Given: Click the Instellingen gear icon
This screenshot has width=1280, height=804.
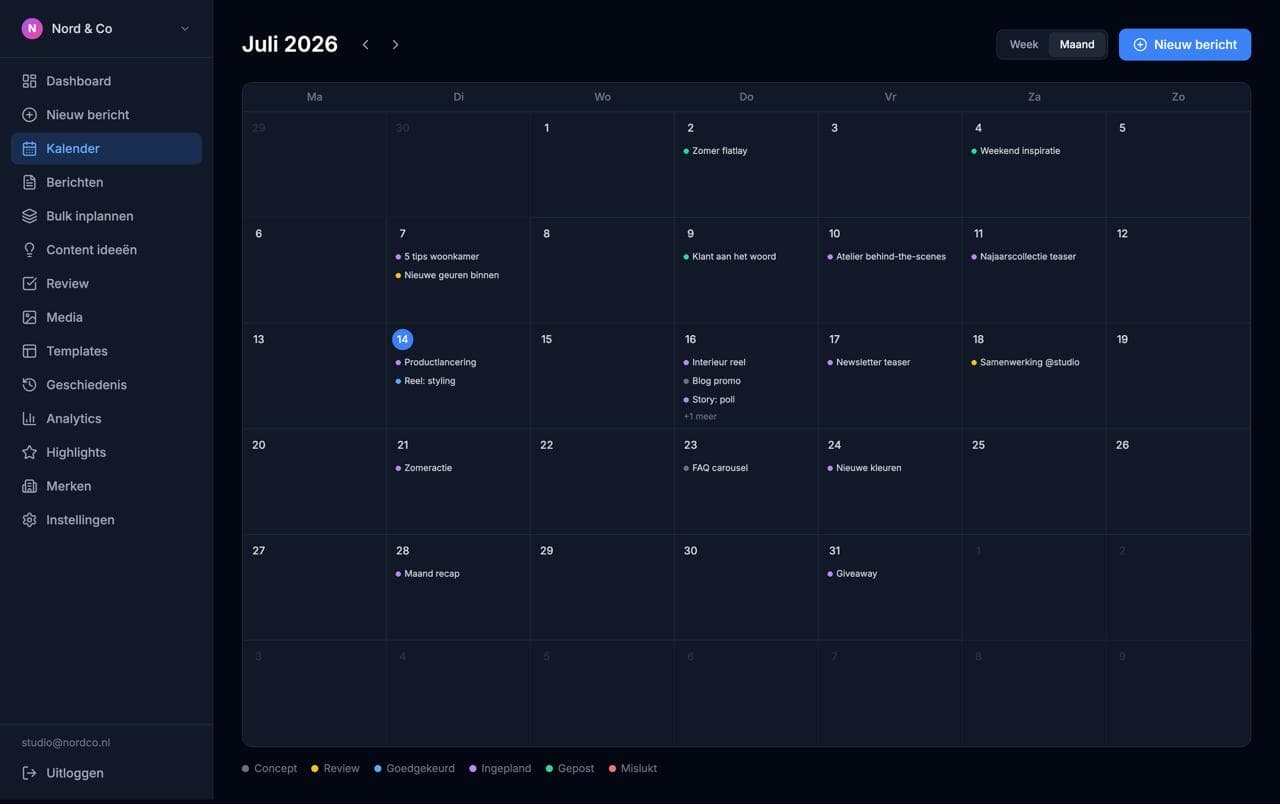Looking at the screenshot, I should click(x=29, y=520).
